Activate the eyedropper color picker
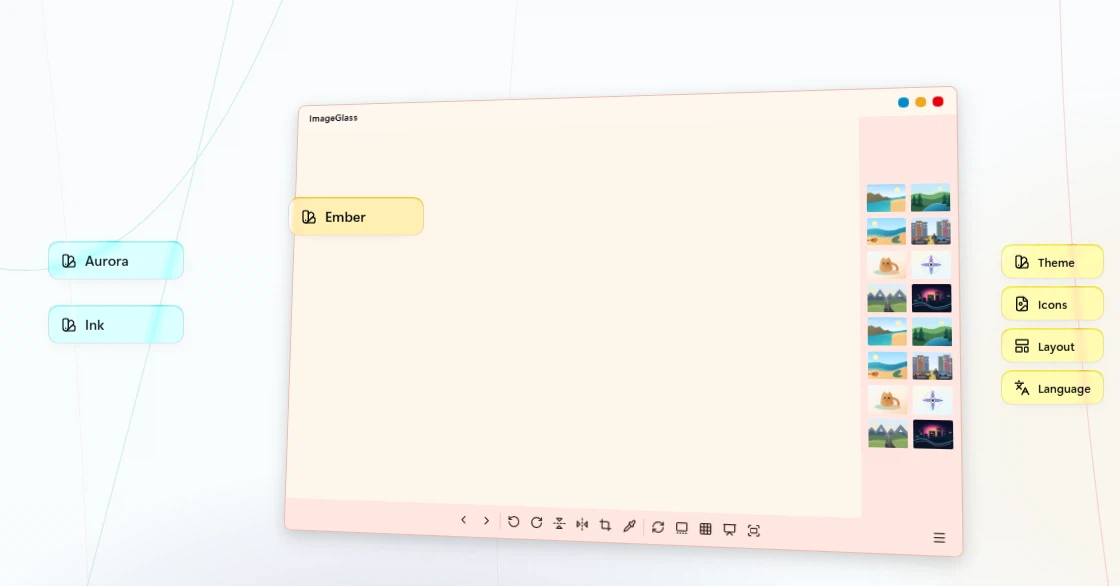The height and width of the screenshot is (586, 1120). click(629, 526)
